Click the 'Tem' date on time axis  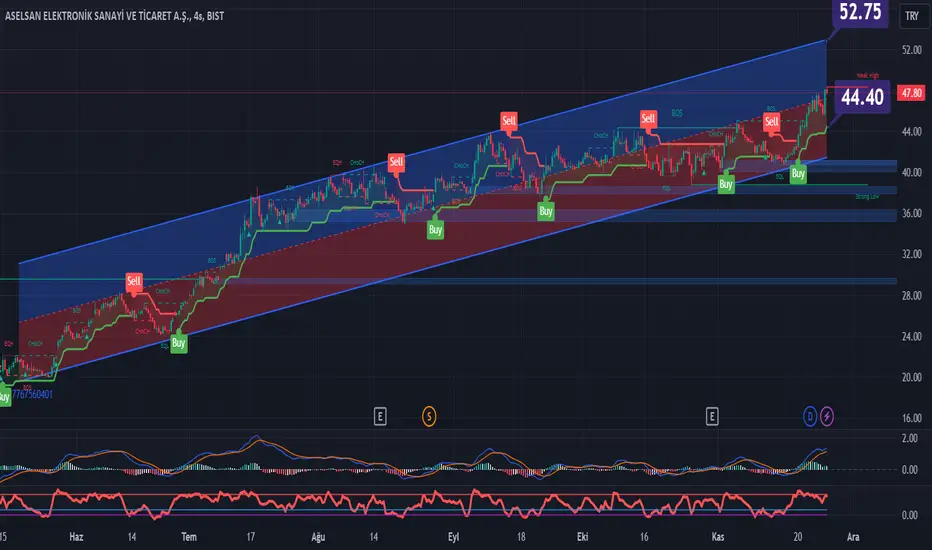[x=189, y=537]
